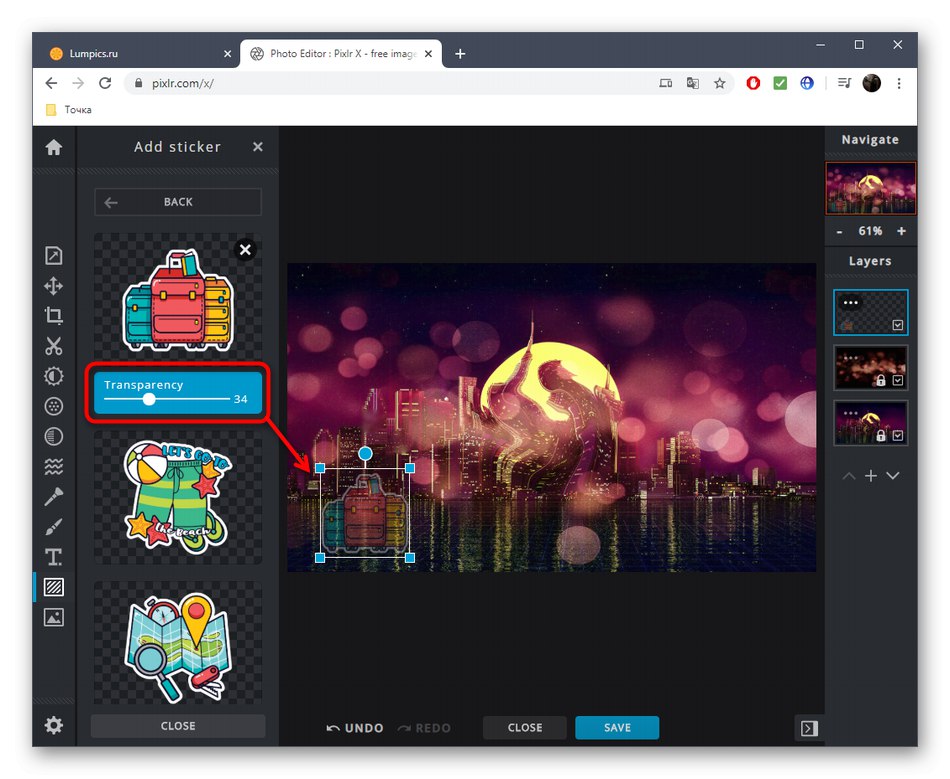Select the Retouch tool

click(x=53, y=497)
